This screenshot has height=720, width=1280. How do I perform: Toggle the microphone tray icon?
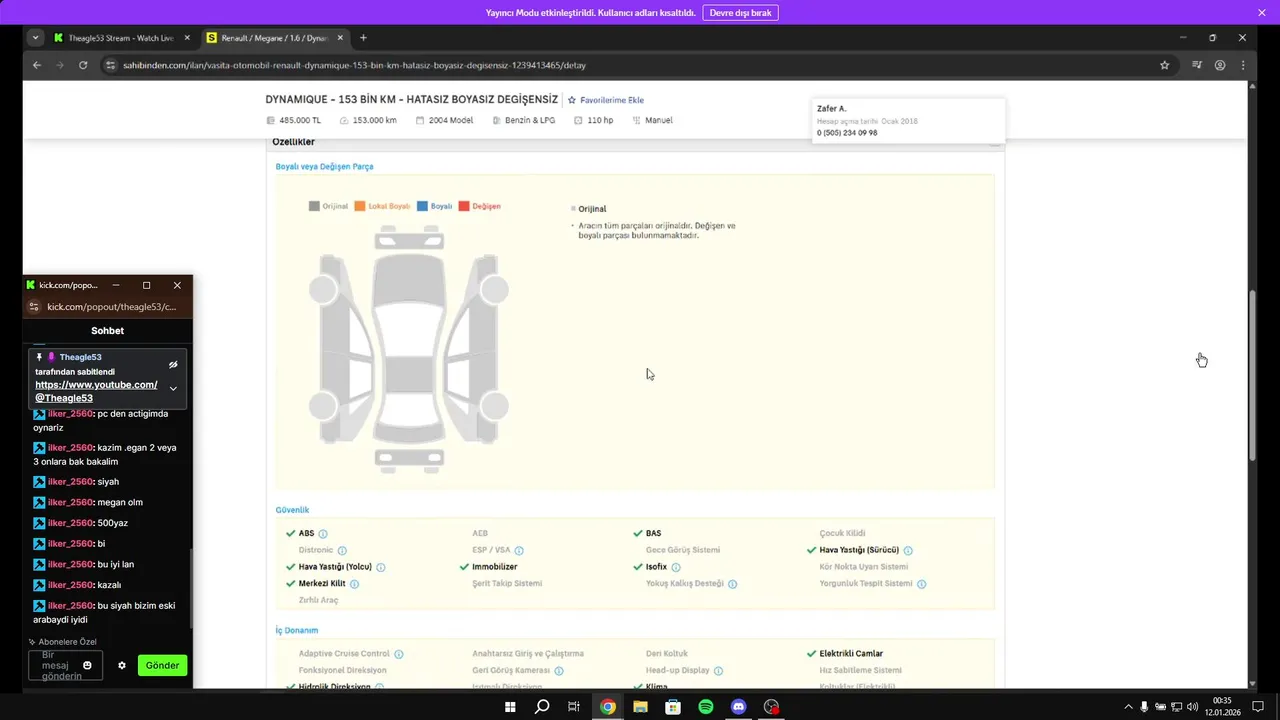[1144, 707]
